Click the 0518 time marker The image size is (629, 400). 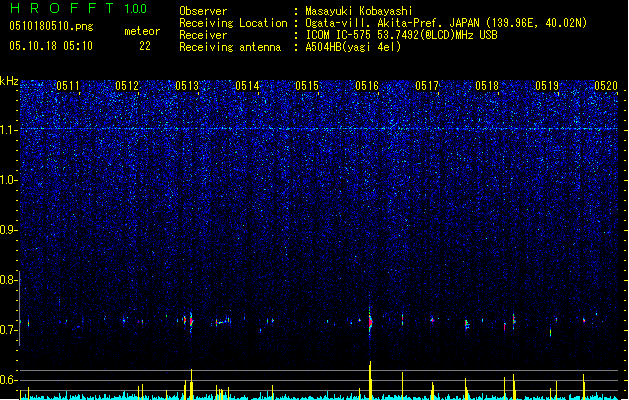coord(487,86)
